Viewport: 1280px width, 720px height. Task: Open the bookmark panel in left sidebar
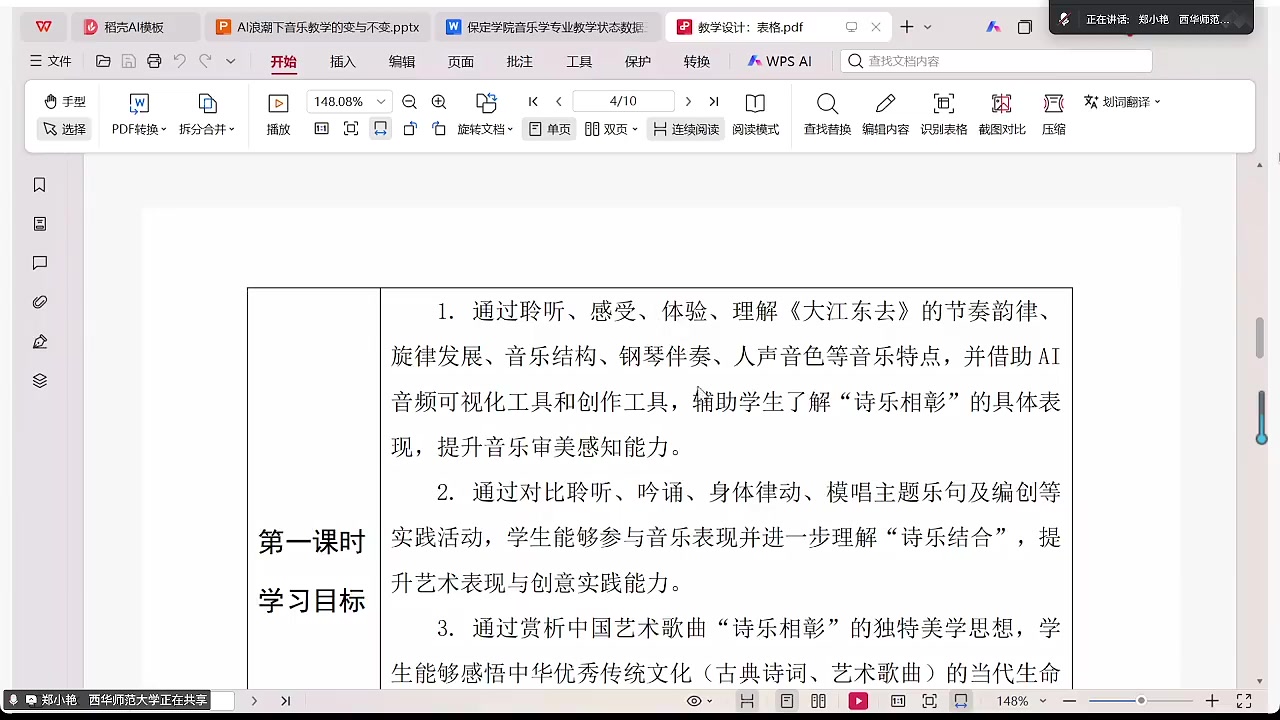[40, 185]
